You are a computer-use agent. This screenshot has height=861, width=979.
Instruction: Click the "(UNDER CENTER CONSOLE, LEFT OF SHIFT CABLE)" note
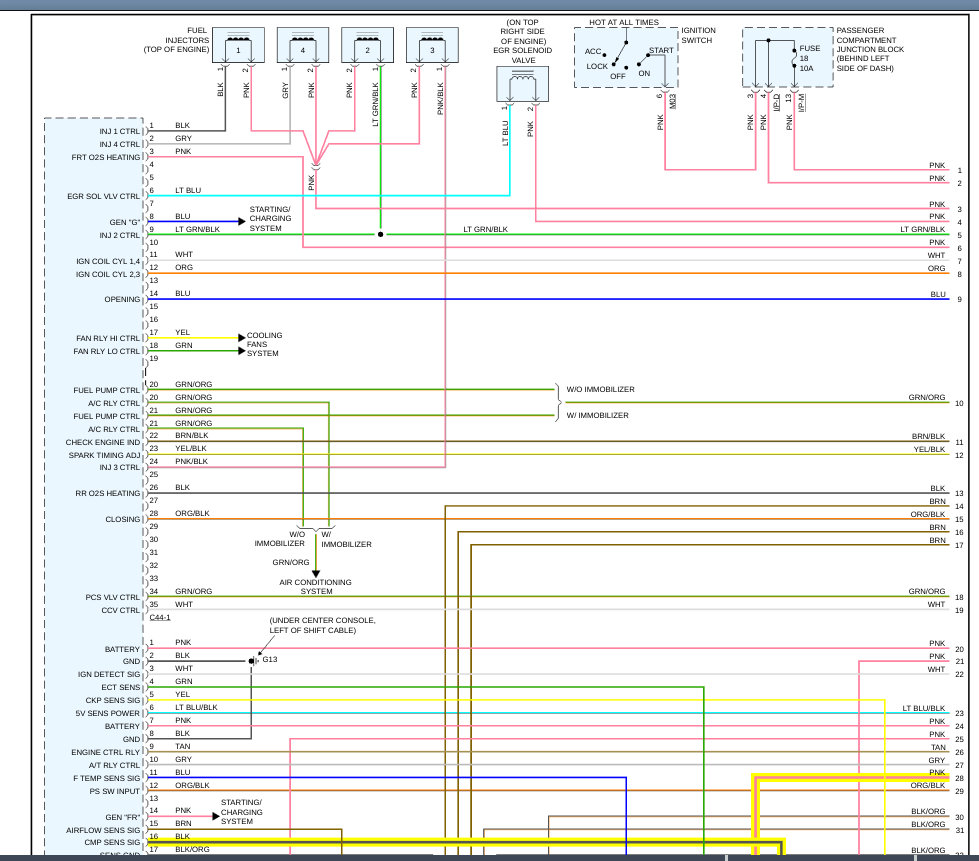323,626
